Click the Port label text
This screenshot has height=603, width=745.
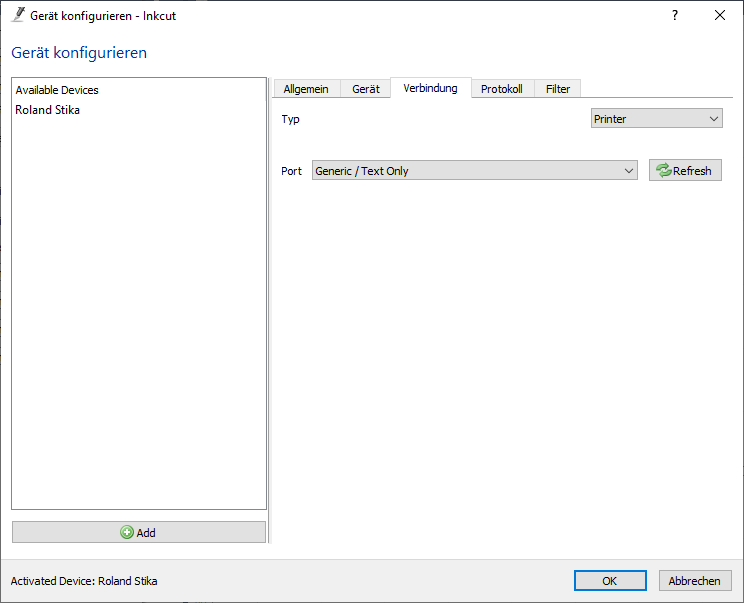(291, 171)
